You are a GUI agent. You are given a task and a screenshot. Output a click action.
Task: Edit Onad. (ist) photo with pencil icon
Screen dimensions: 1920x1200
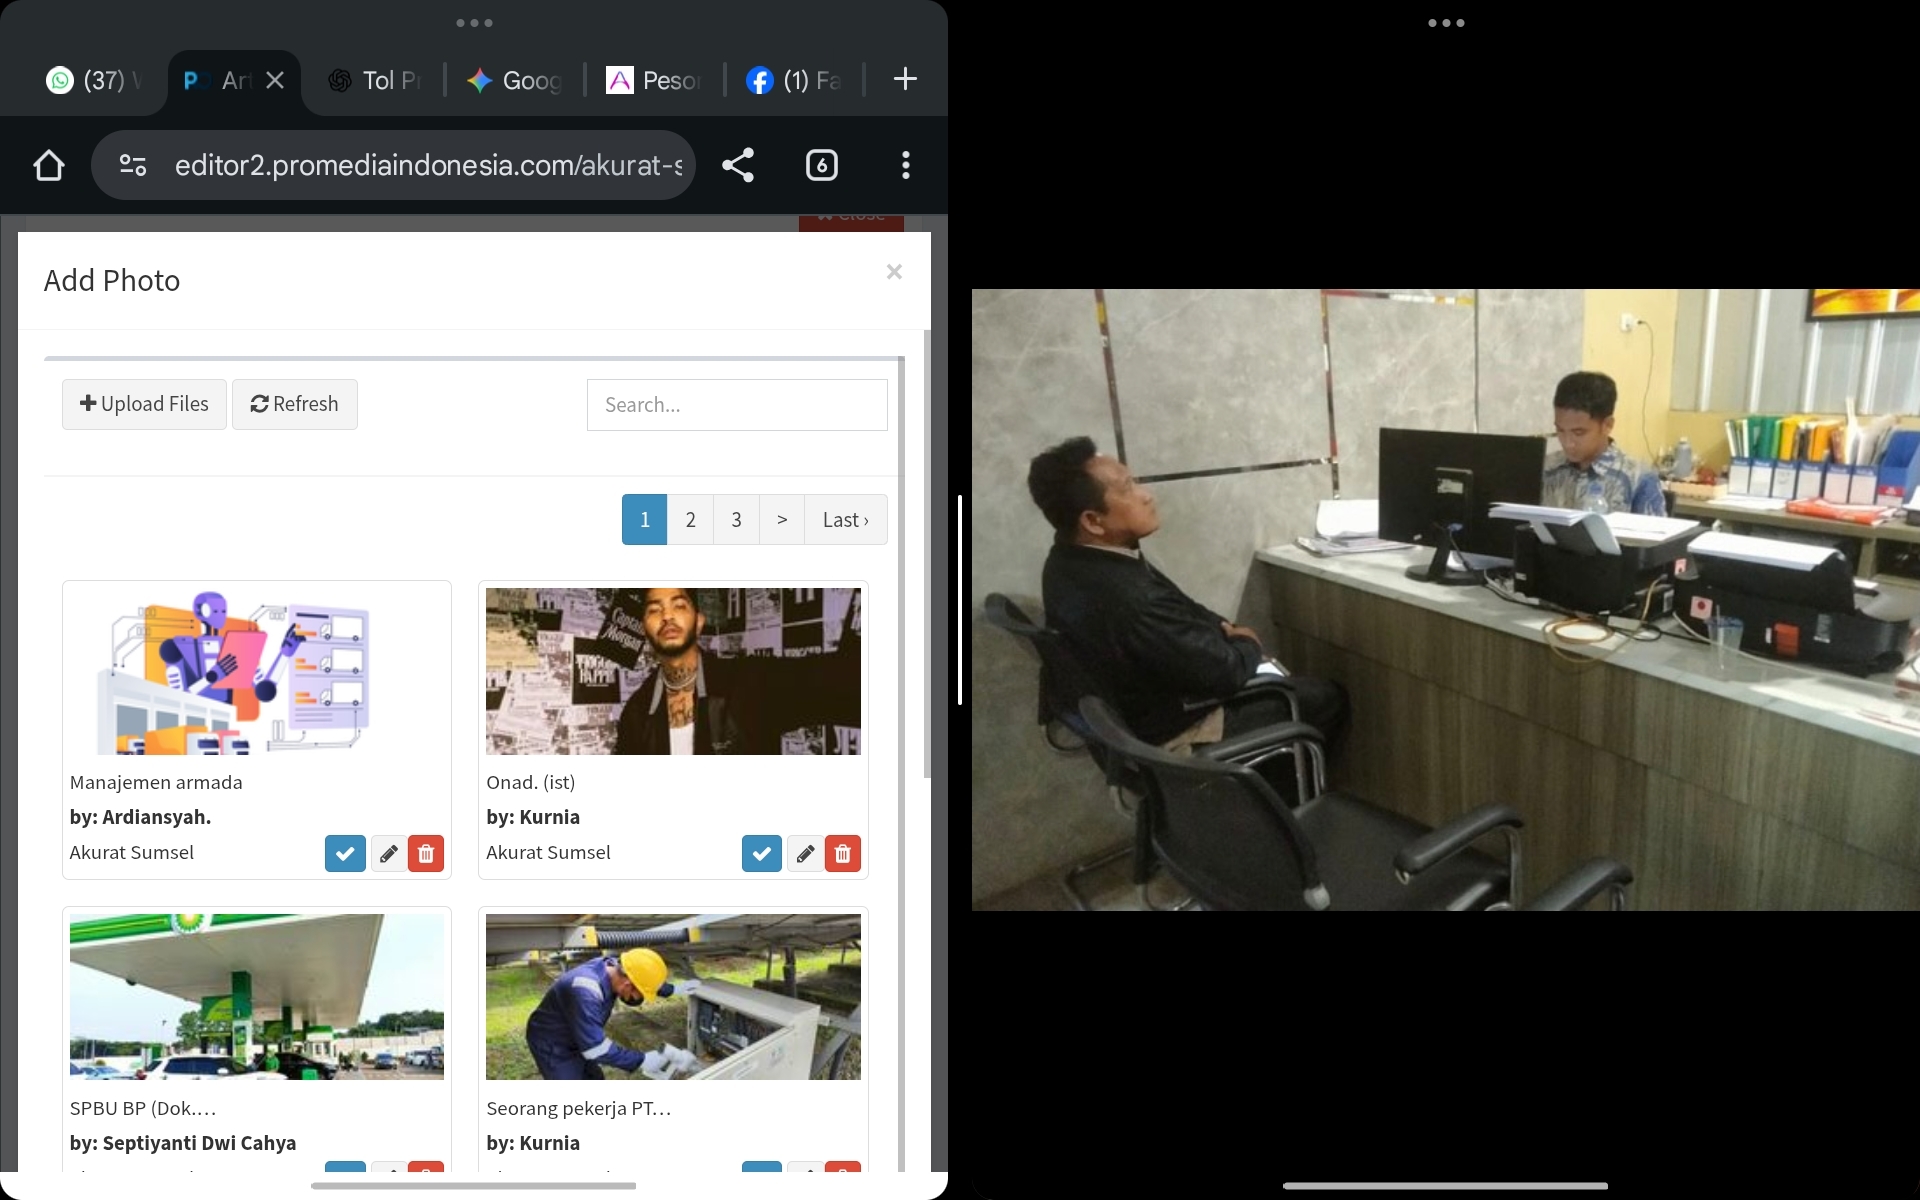[x=805, y=854]
